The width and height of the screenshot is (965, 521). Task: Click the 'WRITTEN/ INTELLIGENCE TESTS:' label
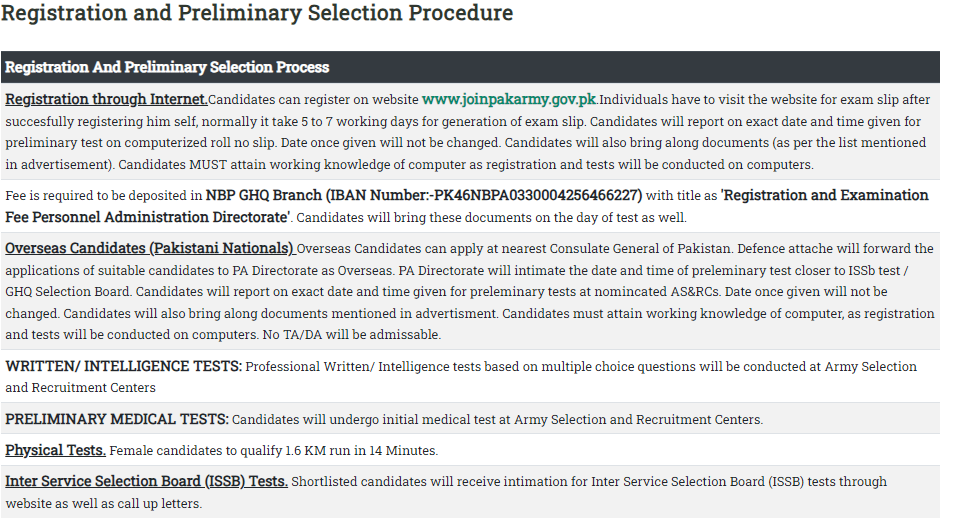(123, 367)
